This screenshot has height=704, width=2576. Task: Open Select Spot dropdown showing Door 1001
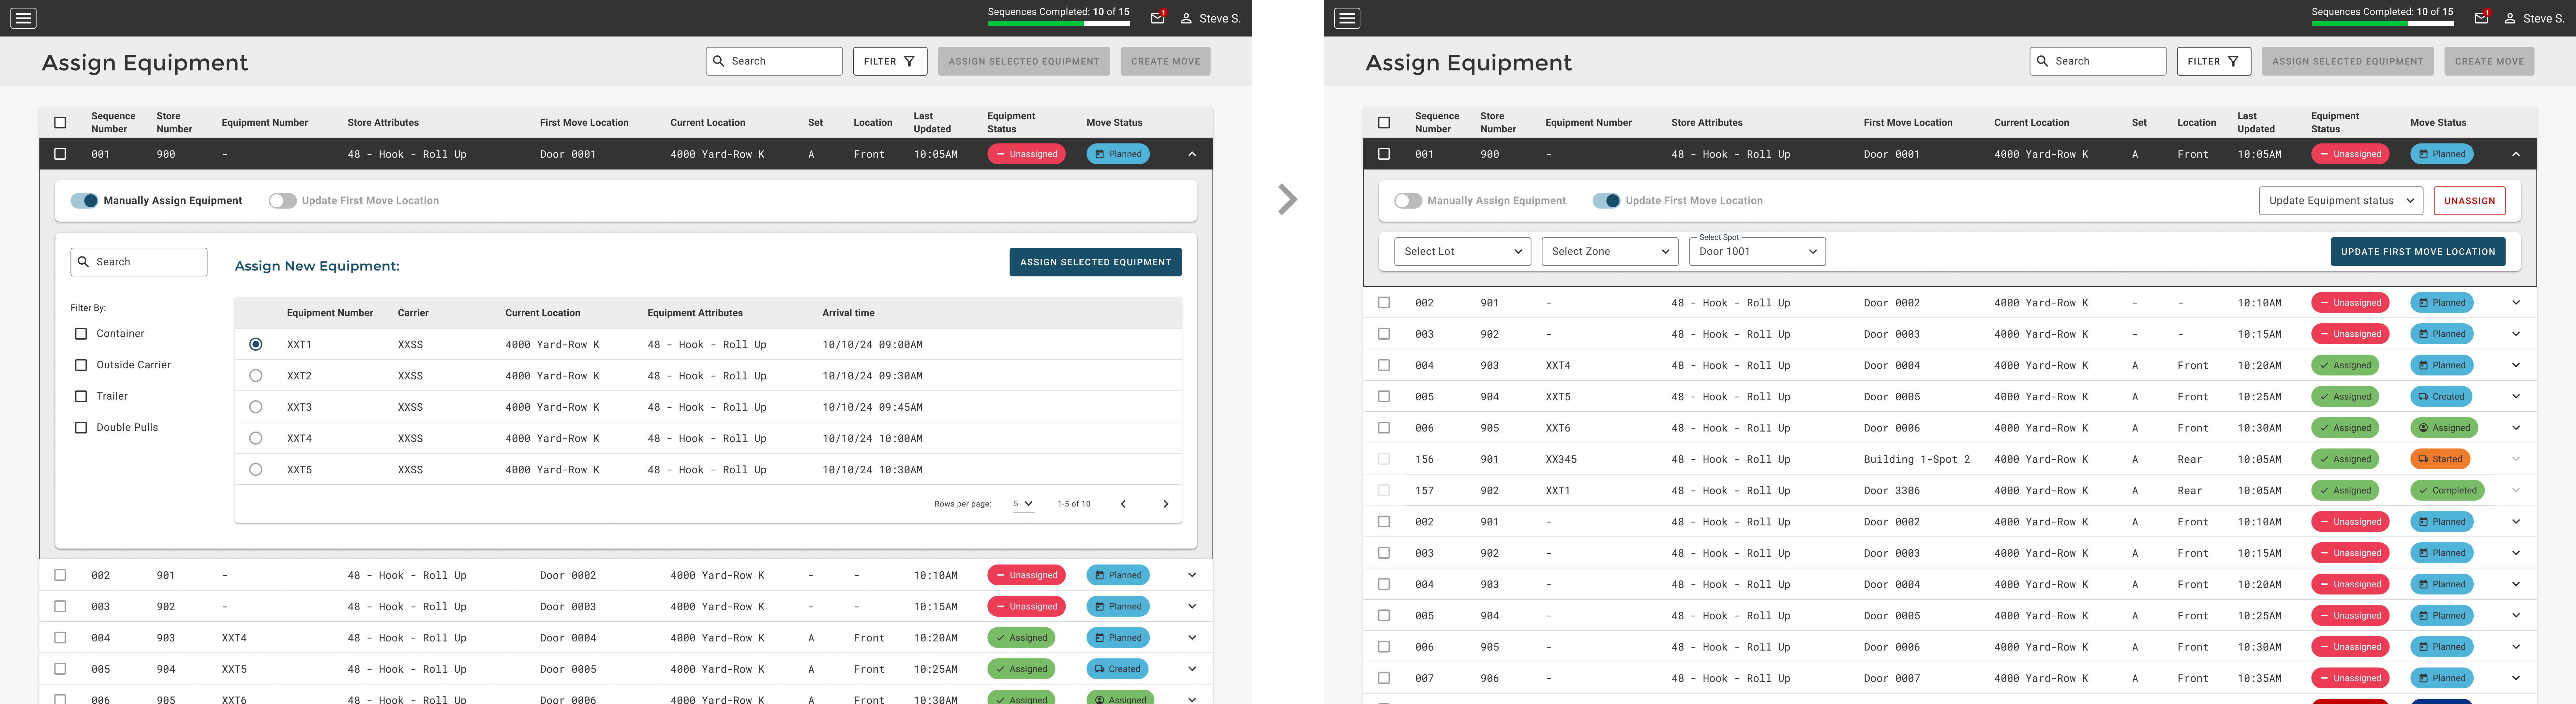tap(1757, 252)
